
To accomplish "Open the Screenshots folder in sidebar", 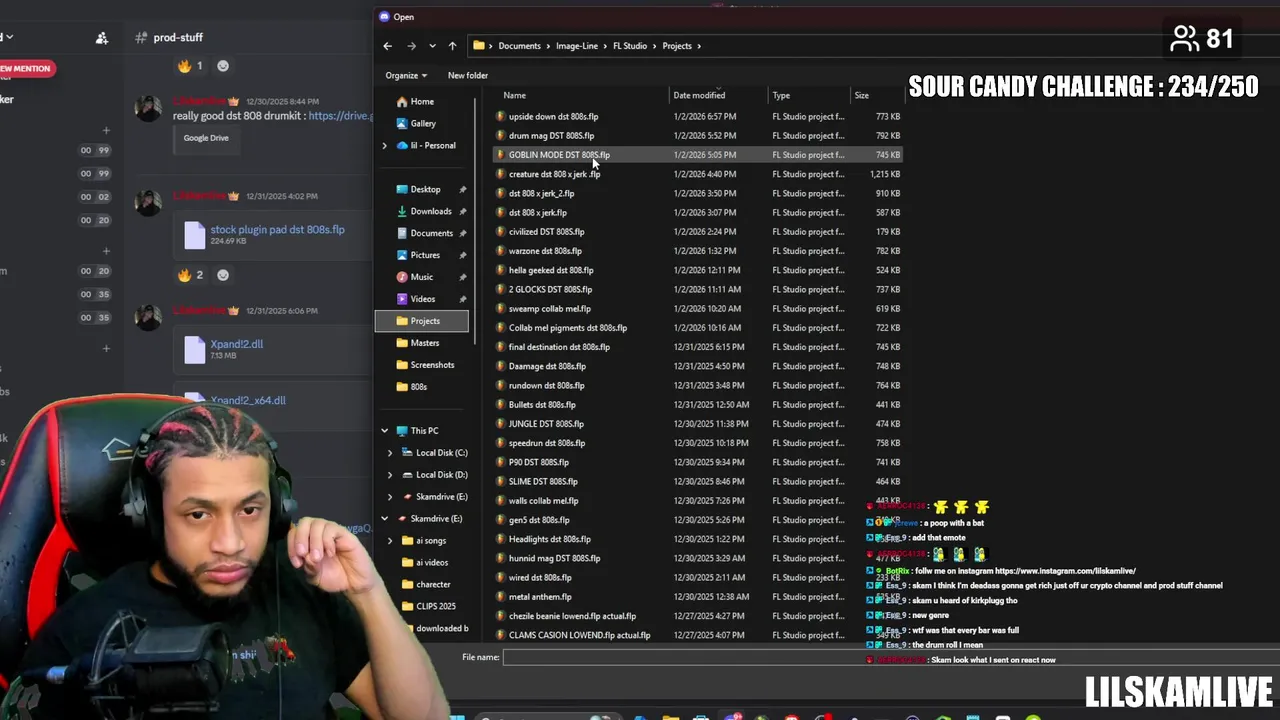I will 425,365.
